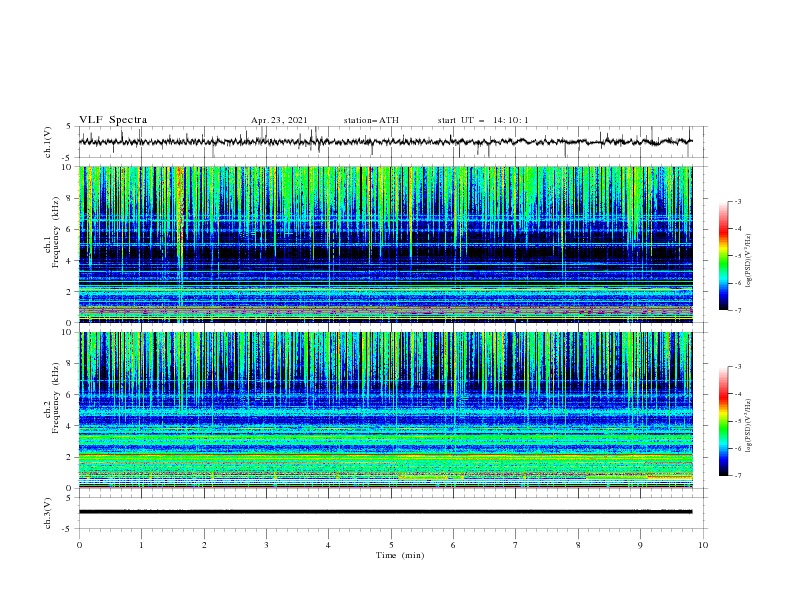Click the 'ch.1(V)' axis label
This screenshot has width=792, height=612.
(48, 142)
